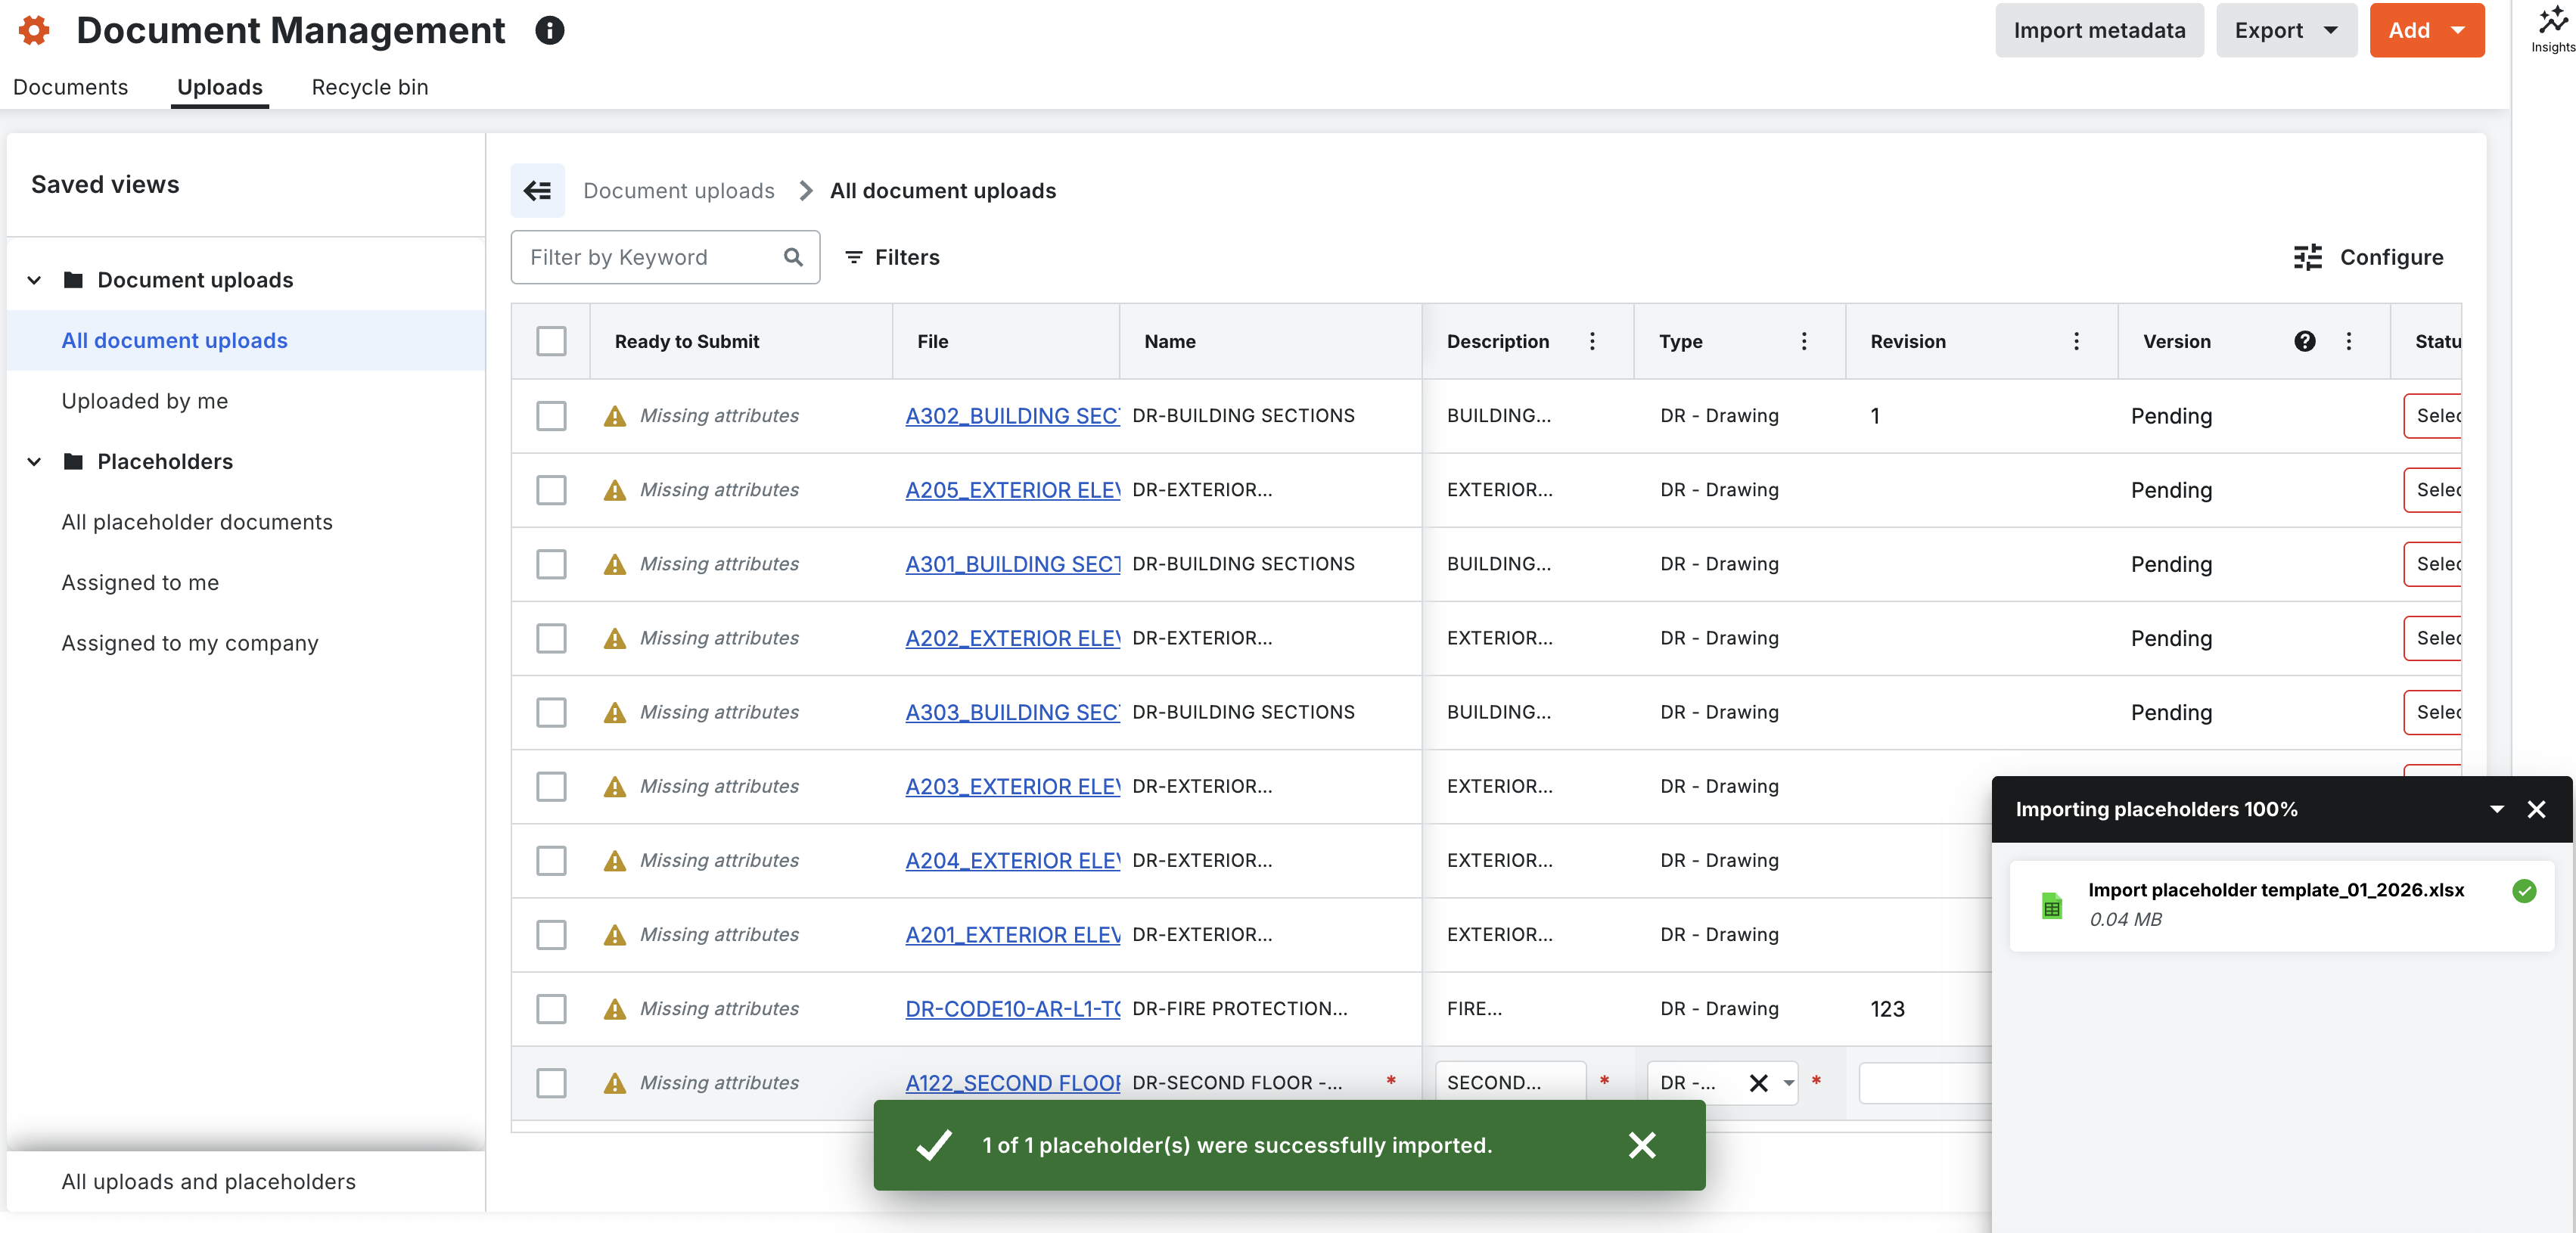Switch to the Recycle bin tab
The width and height of the screenshot is (2576, 1233).
coord(370,87)
